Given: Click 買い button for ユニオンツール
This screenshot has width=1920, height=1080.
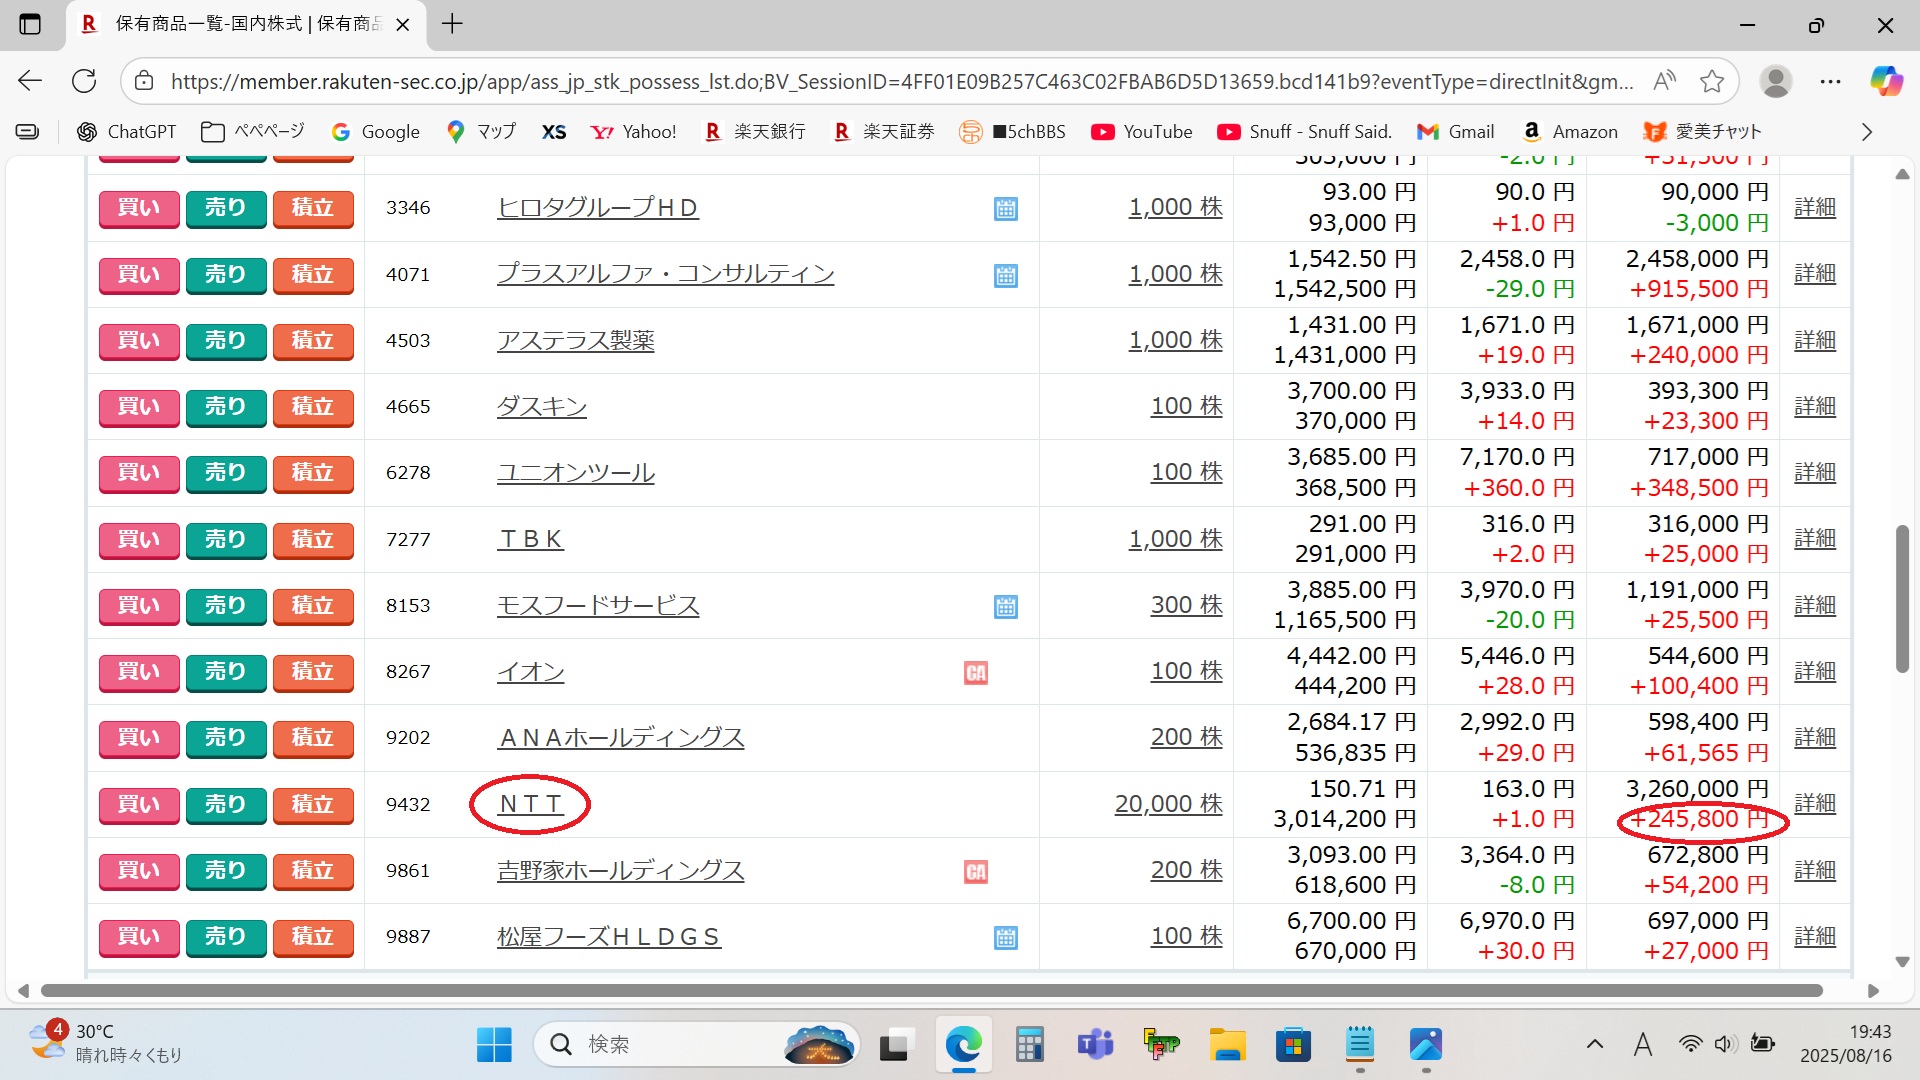Looking at the screenshot, I should tap(139, 473).
